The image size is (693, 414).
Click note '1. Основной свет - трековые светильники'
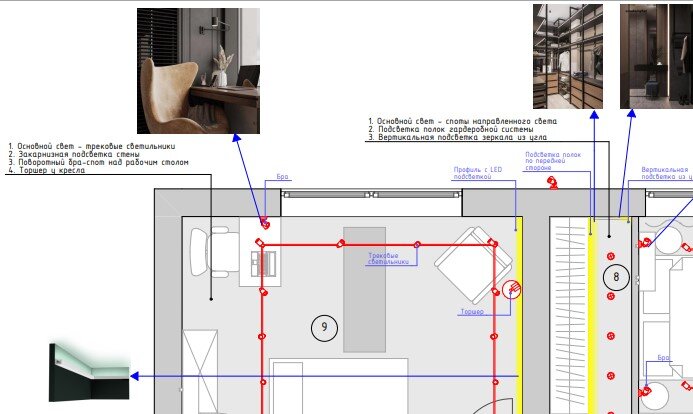(x=91, y=146)
